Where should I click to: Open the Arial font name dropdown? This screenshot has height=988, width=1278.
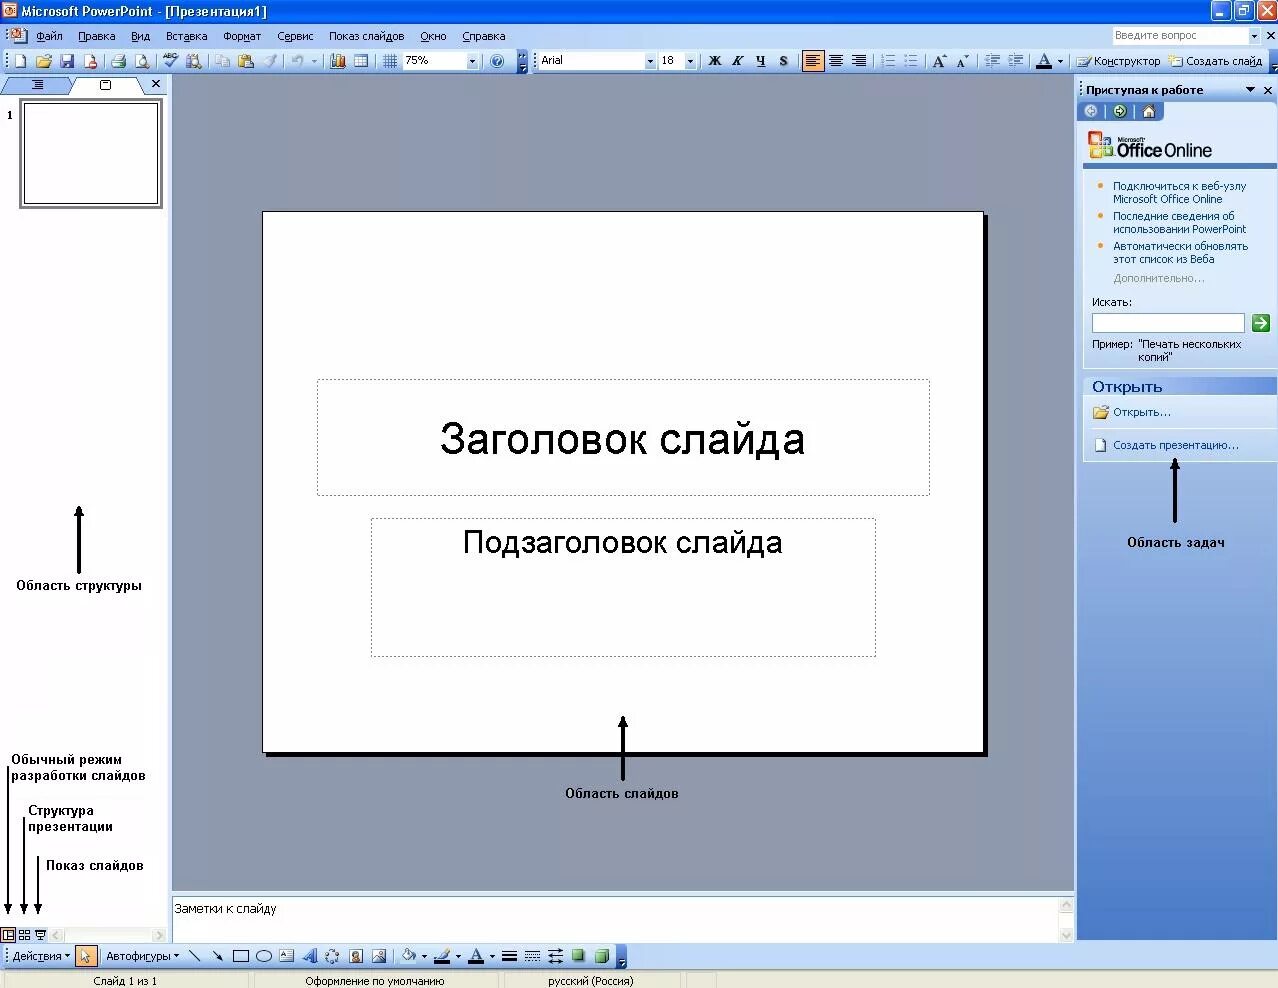pos(650,61)
